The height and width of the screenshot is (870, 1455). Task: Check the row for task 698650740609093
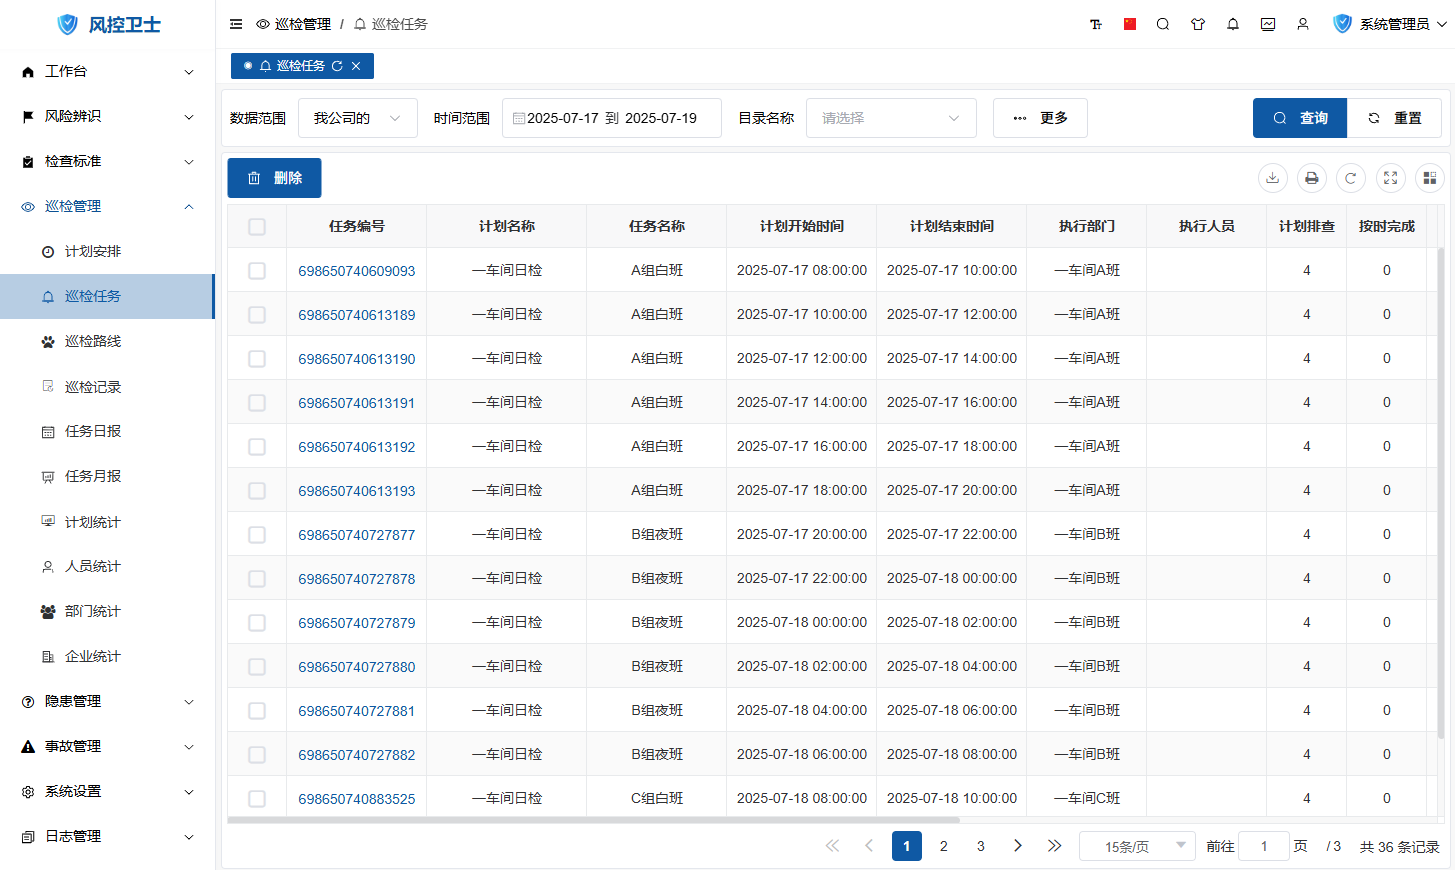click(257, 271)
